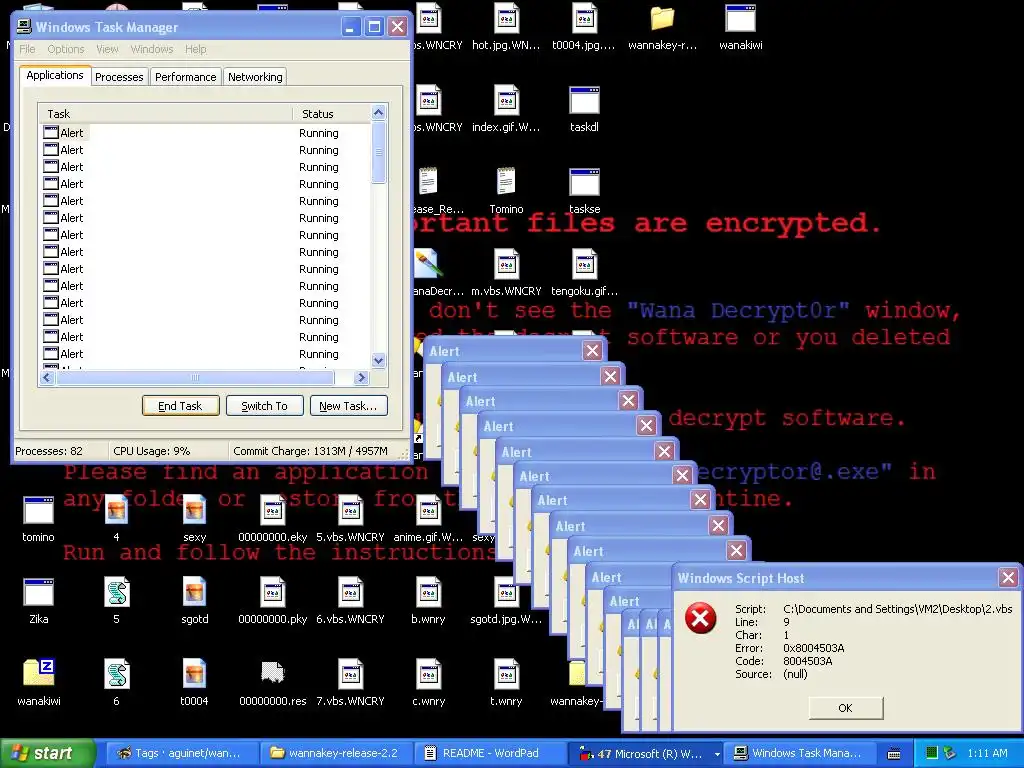
Task: Select the tengoku.gif... file icon
Action: 584,264
